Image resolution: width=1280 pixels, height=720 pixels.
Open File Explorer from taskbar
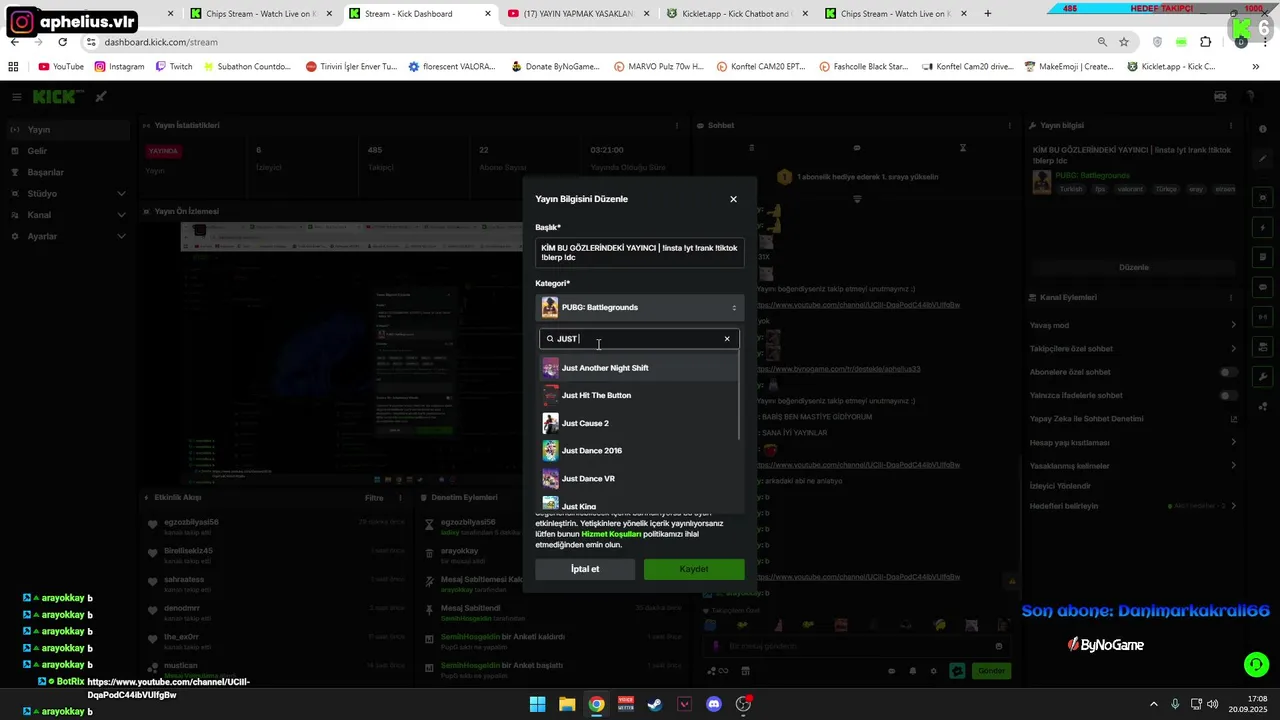tap(567, 704)
